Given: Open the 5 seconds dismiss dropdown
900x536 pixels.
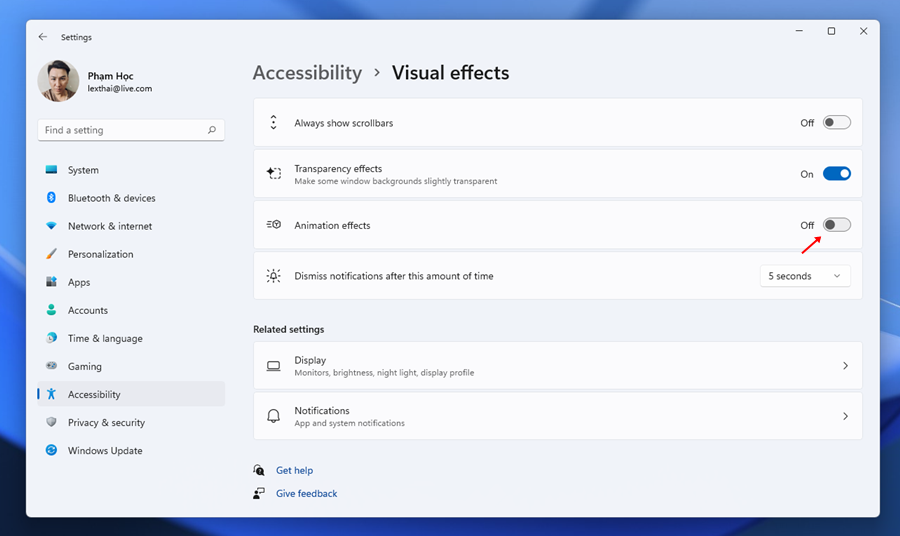Looking at the screenshot, I should point(805,275).
